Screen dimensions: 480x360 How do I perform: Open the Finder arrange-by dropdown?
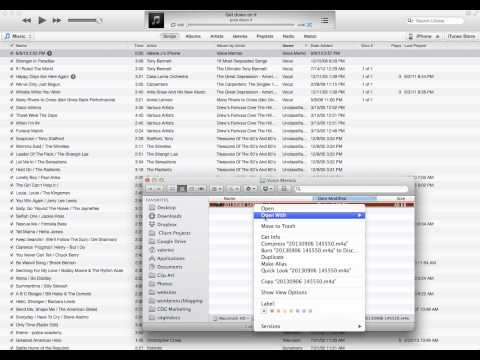pos(217,189)
